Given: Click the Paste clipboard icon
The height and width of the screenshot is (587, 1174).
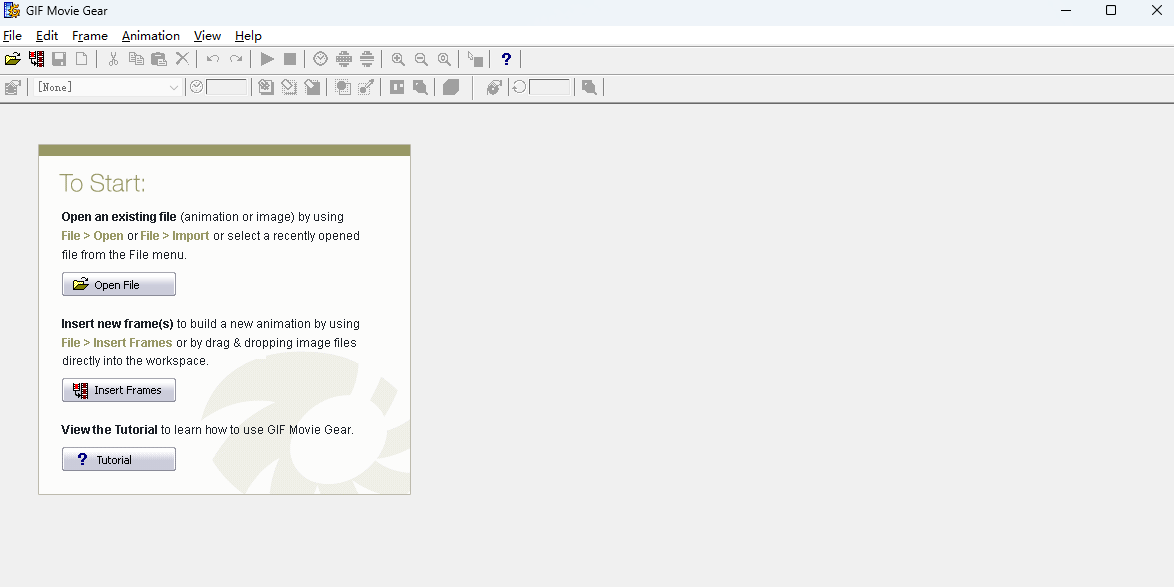Looking at the screenshot, I should pos(158,59).
